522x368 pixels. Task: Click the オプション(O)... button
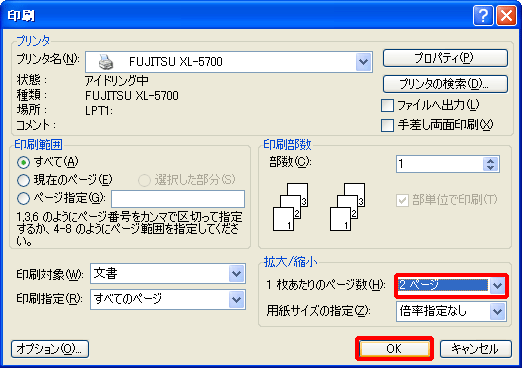(50, 349)
